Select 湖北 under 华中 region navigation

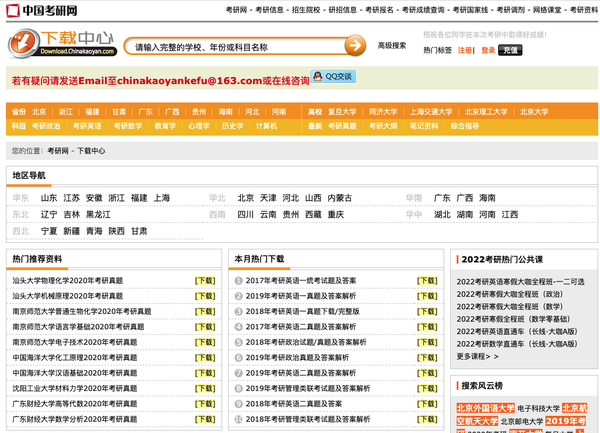pos(442,214)
